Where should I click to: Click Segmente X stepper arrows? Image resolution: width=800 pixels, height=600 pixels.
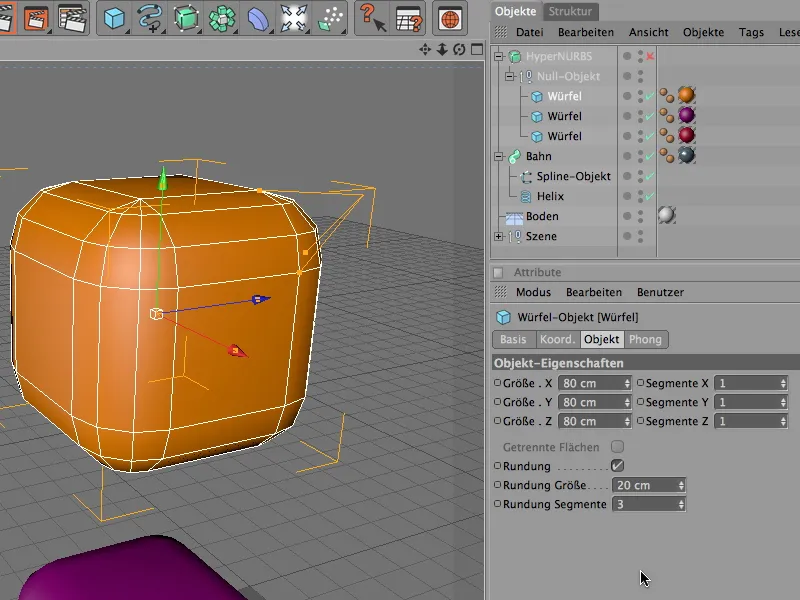click(783, 384)
